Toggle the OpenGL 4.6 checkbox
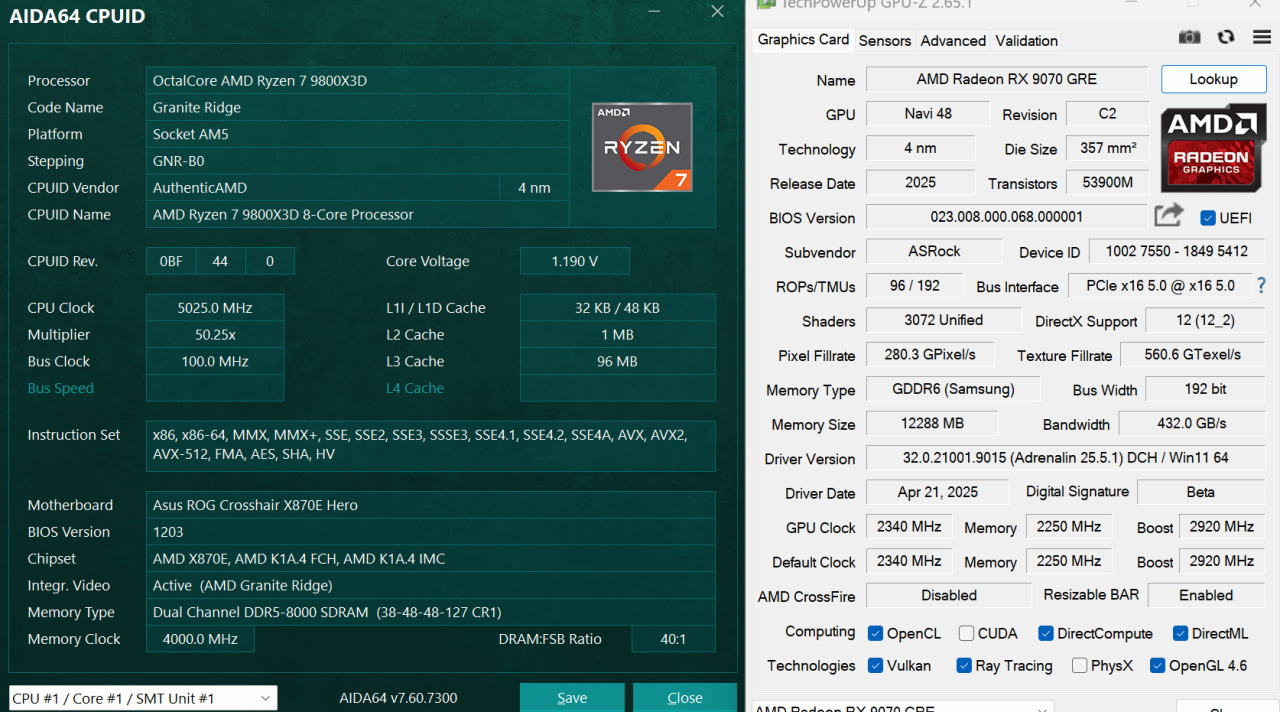 pos(1157,665)
